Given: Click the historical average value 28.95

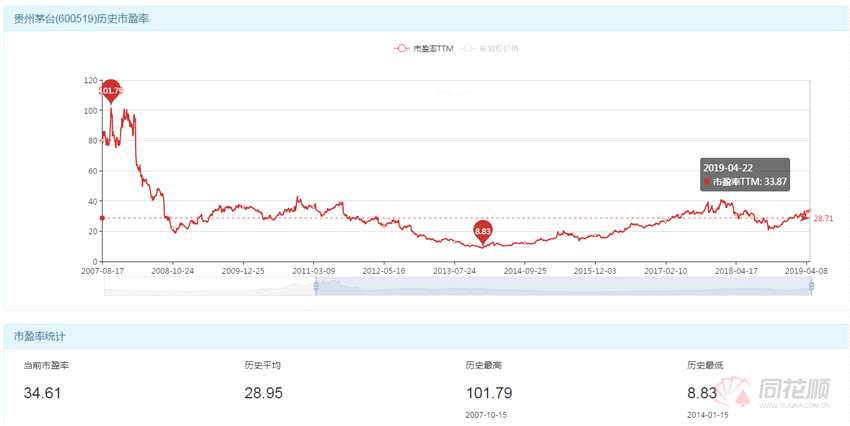Looking at the screenshot, I should pyautogui.click(x=263, y=393).
